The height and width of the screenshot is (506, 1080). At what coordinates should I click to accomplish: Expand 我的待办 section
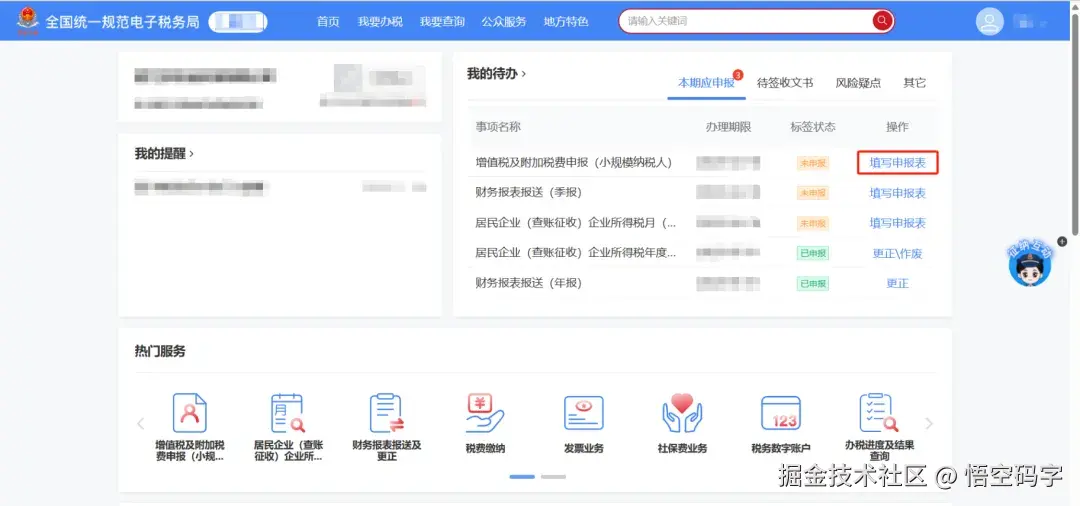click(497, 73)
